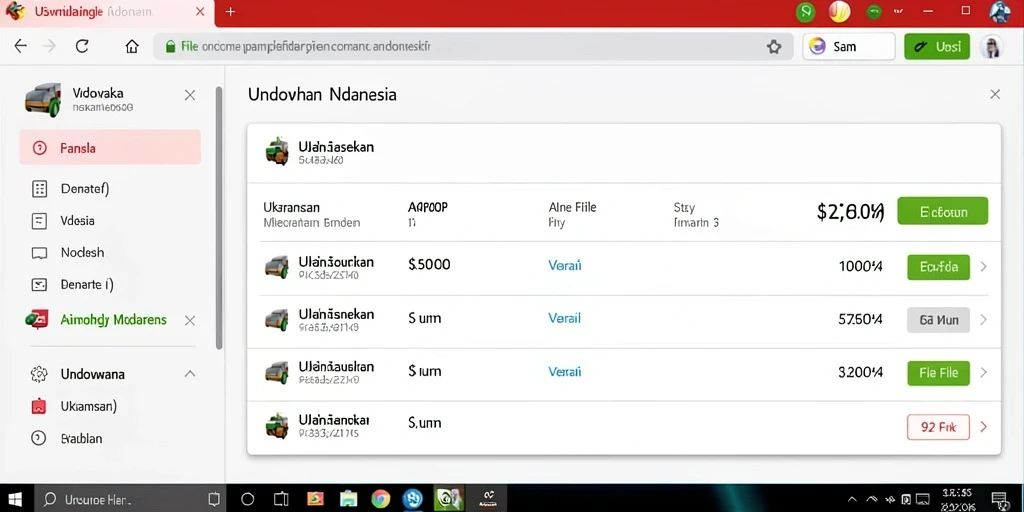Expand the row chevron next to Fle File
Screen dimensions: 1024x512
pyautogui.click(x=984, y=373)
